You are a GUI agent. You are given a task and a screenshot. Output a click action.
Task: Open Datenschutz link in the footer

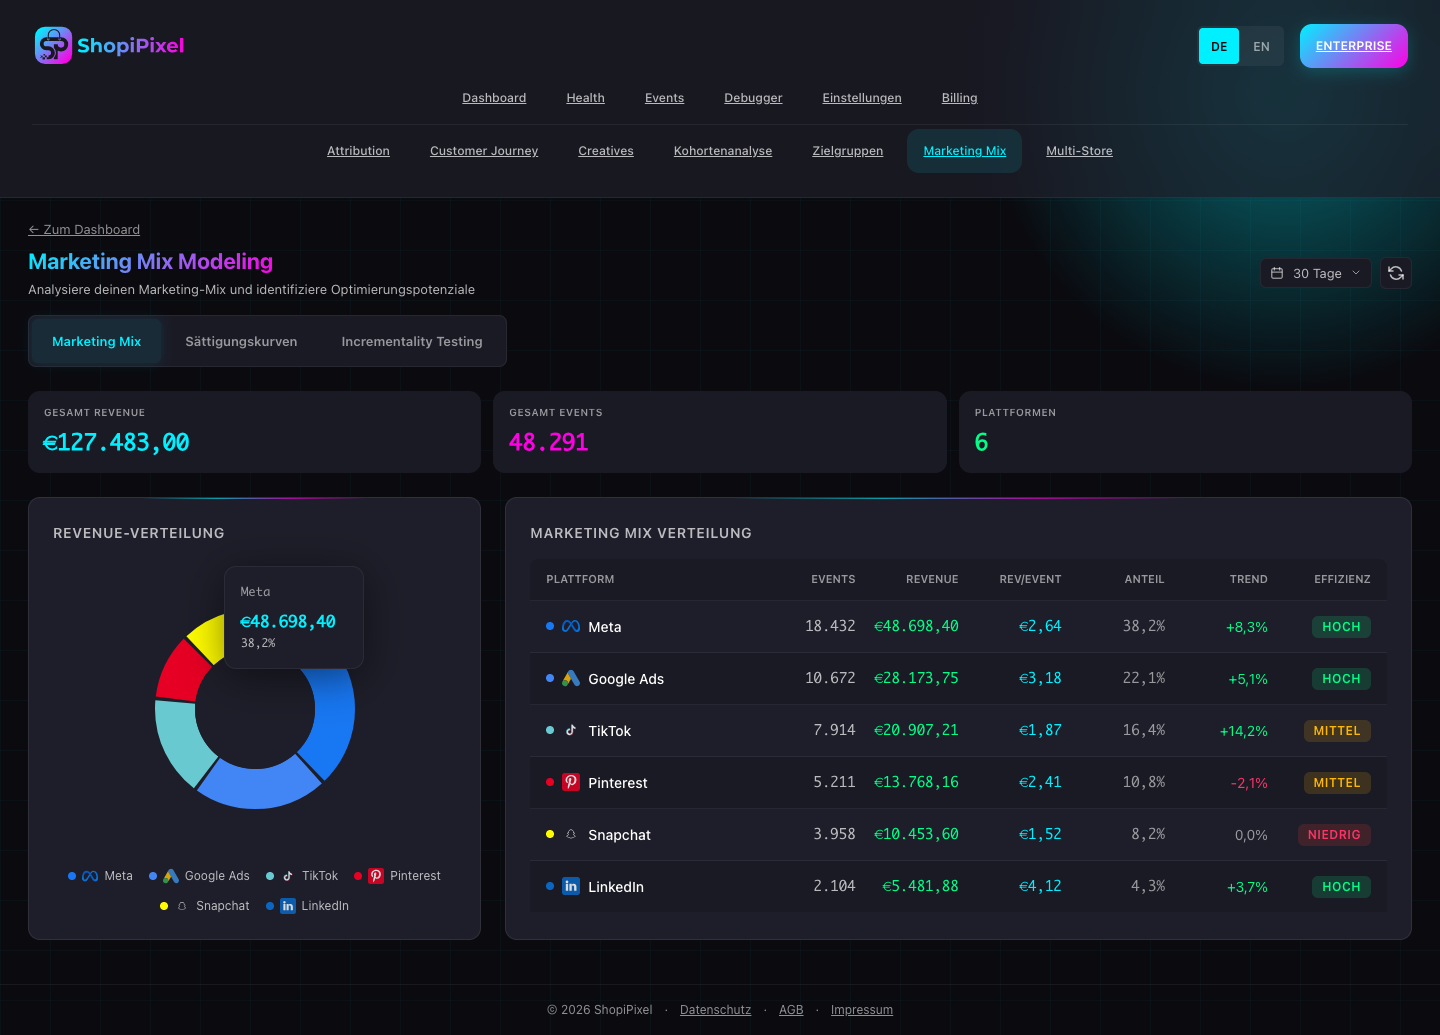pos(715,1010)
